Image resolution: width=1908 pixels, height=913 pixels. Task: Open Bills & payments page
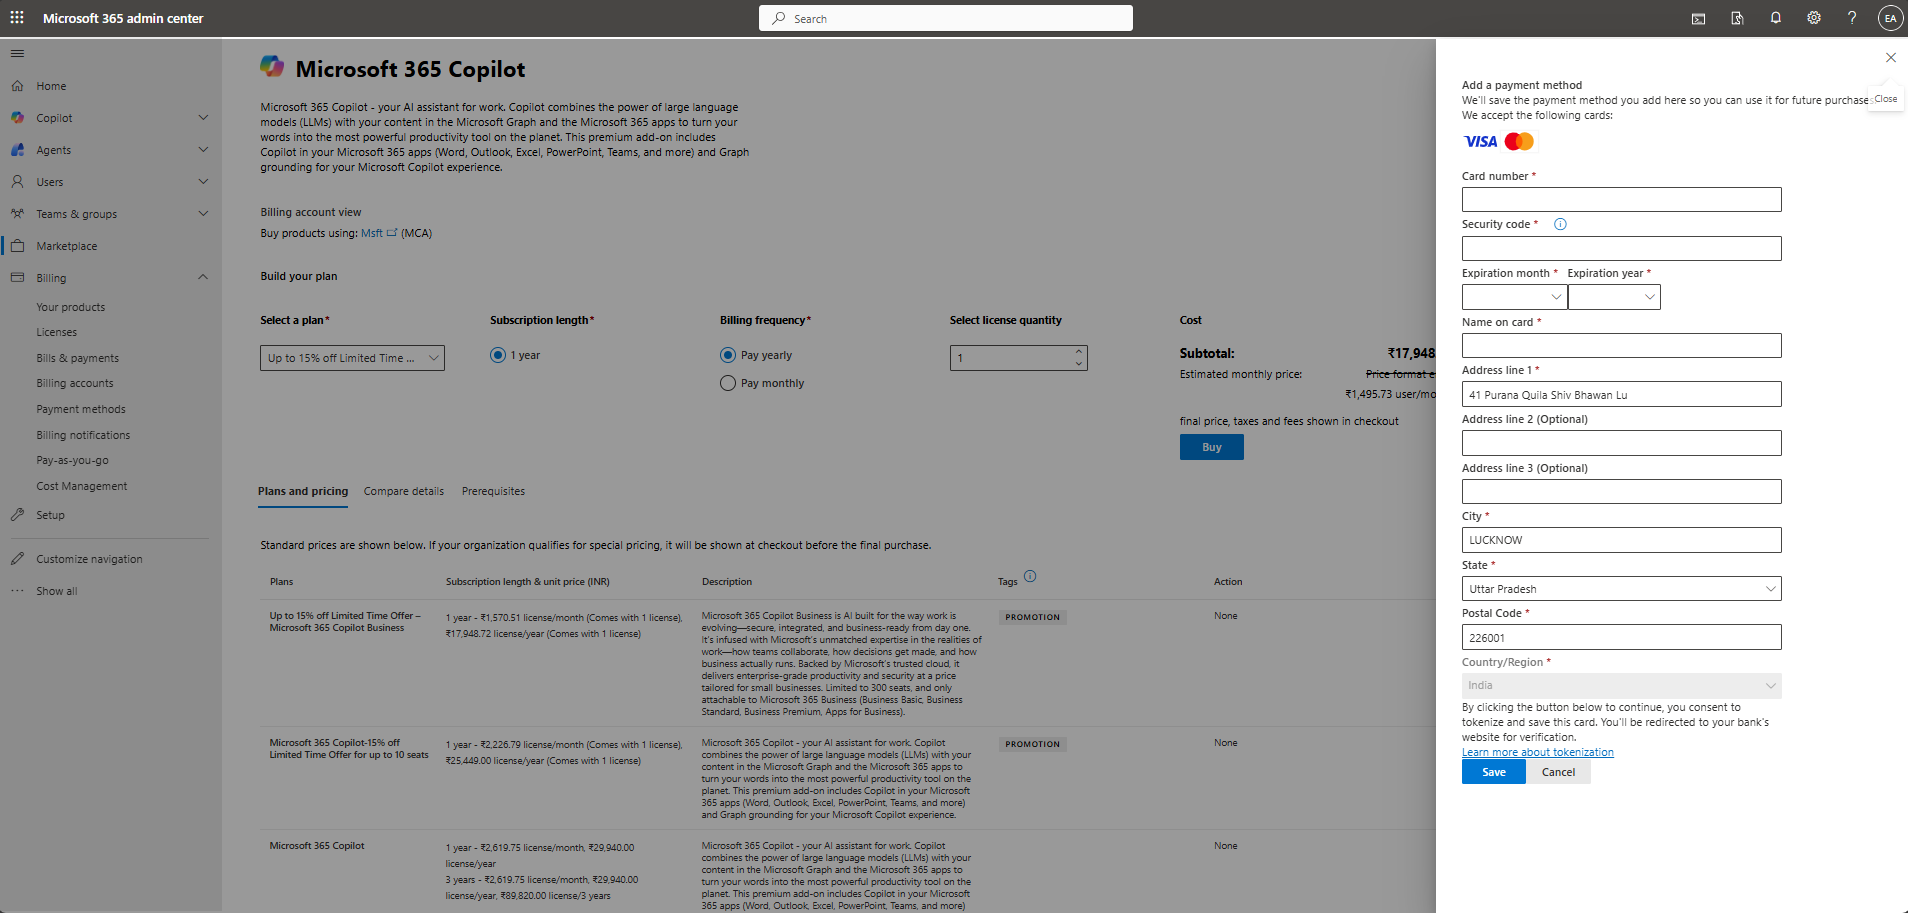click(77, 358)
